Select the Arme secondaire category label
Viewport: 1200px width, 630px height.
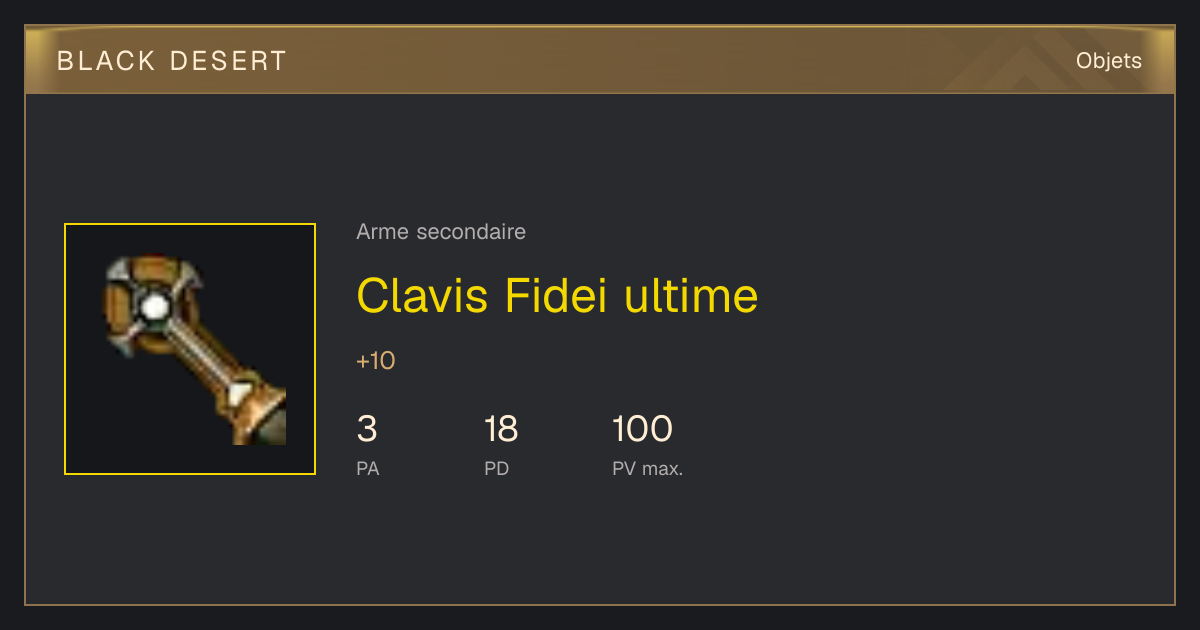(441, 232)
